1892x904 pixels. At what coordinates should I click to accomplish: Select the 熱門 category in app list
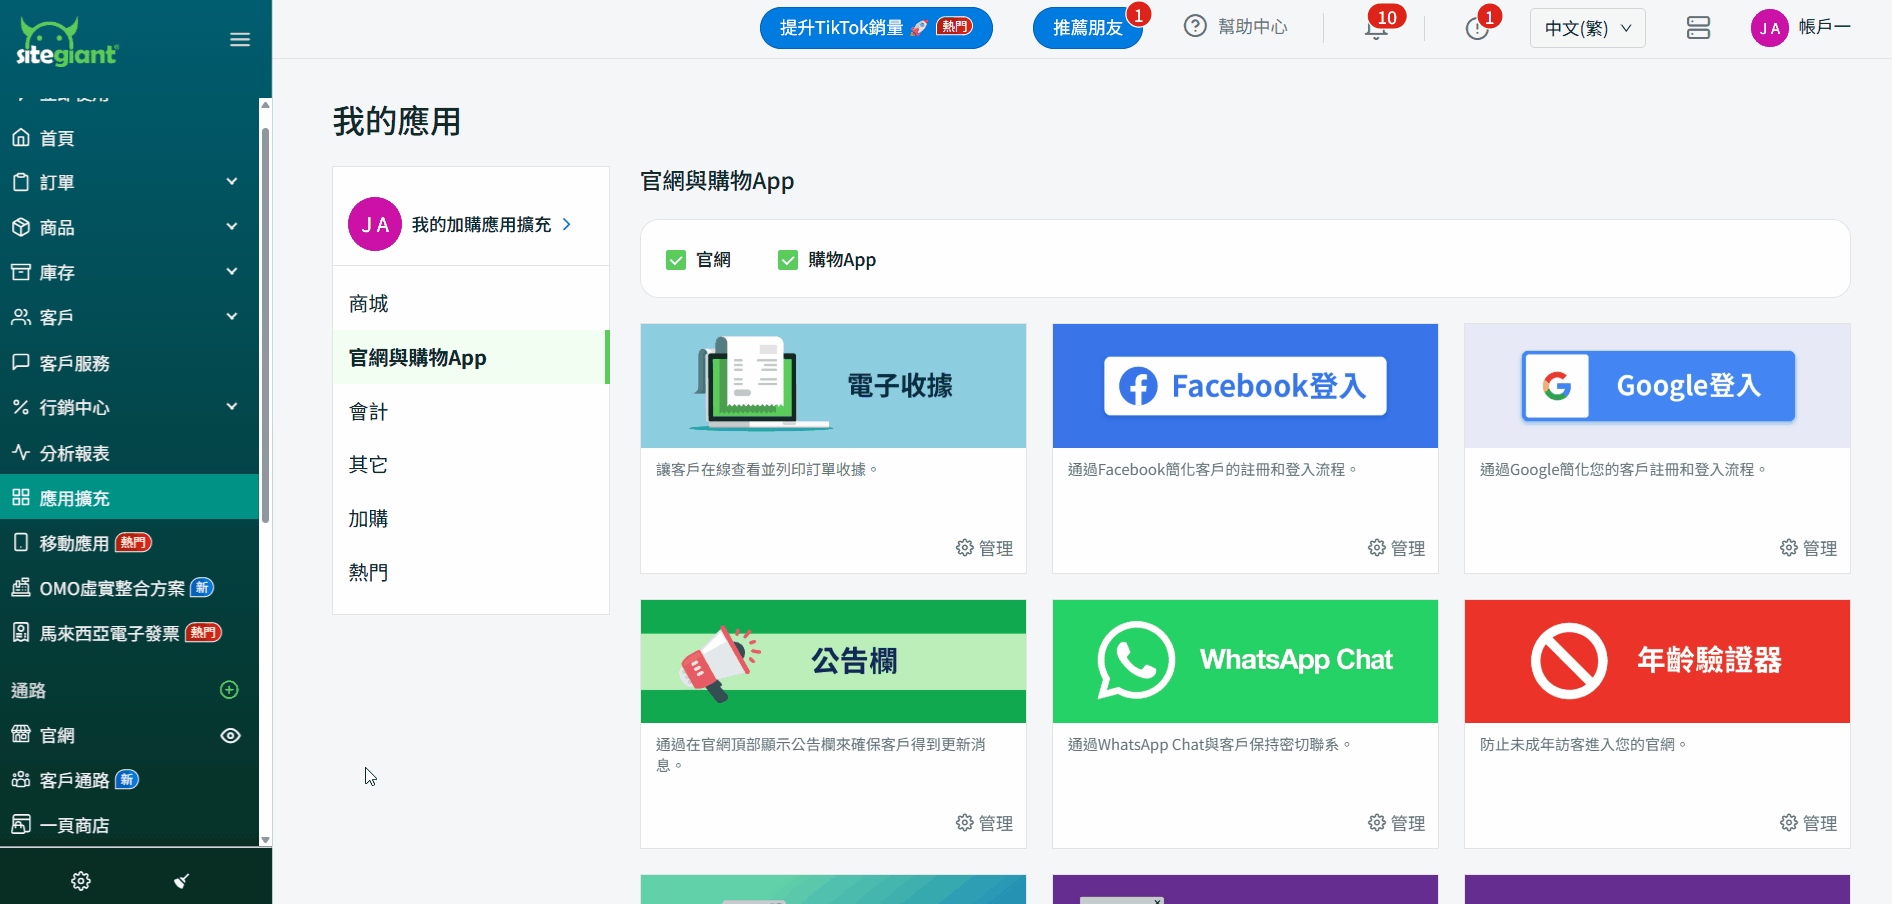(368, 573)
